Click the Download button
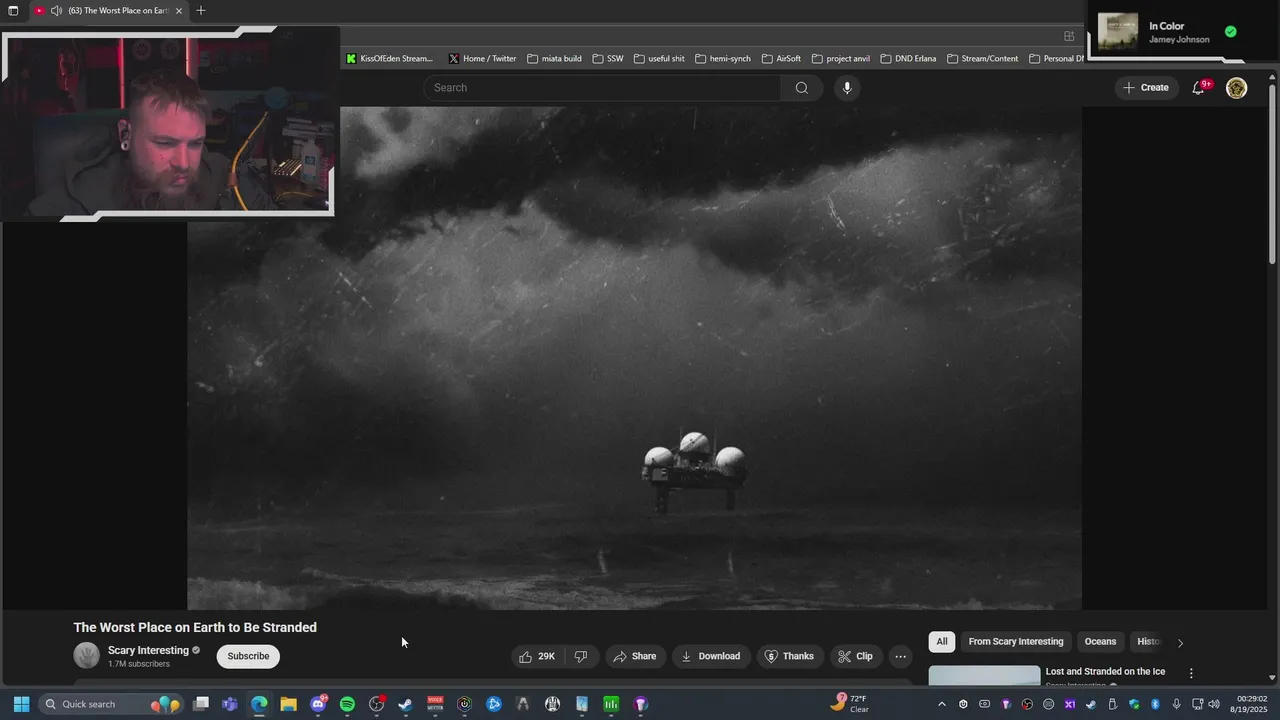The image size is (1280, 720). 710,656
